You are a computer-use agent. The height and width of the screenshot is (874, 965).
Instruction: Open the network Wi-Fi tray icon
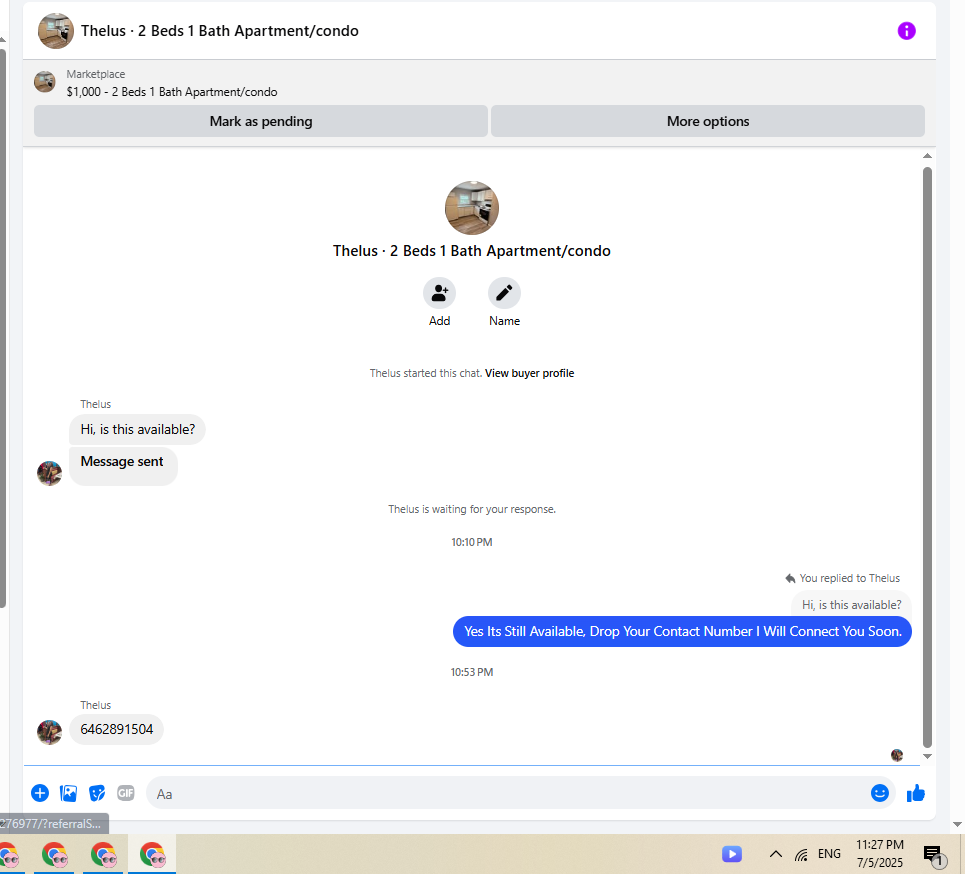[x=801, y=854]
